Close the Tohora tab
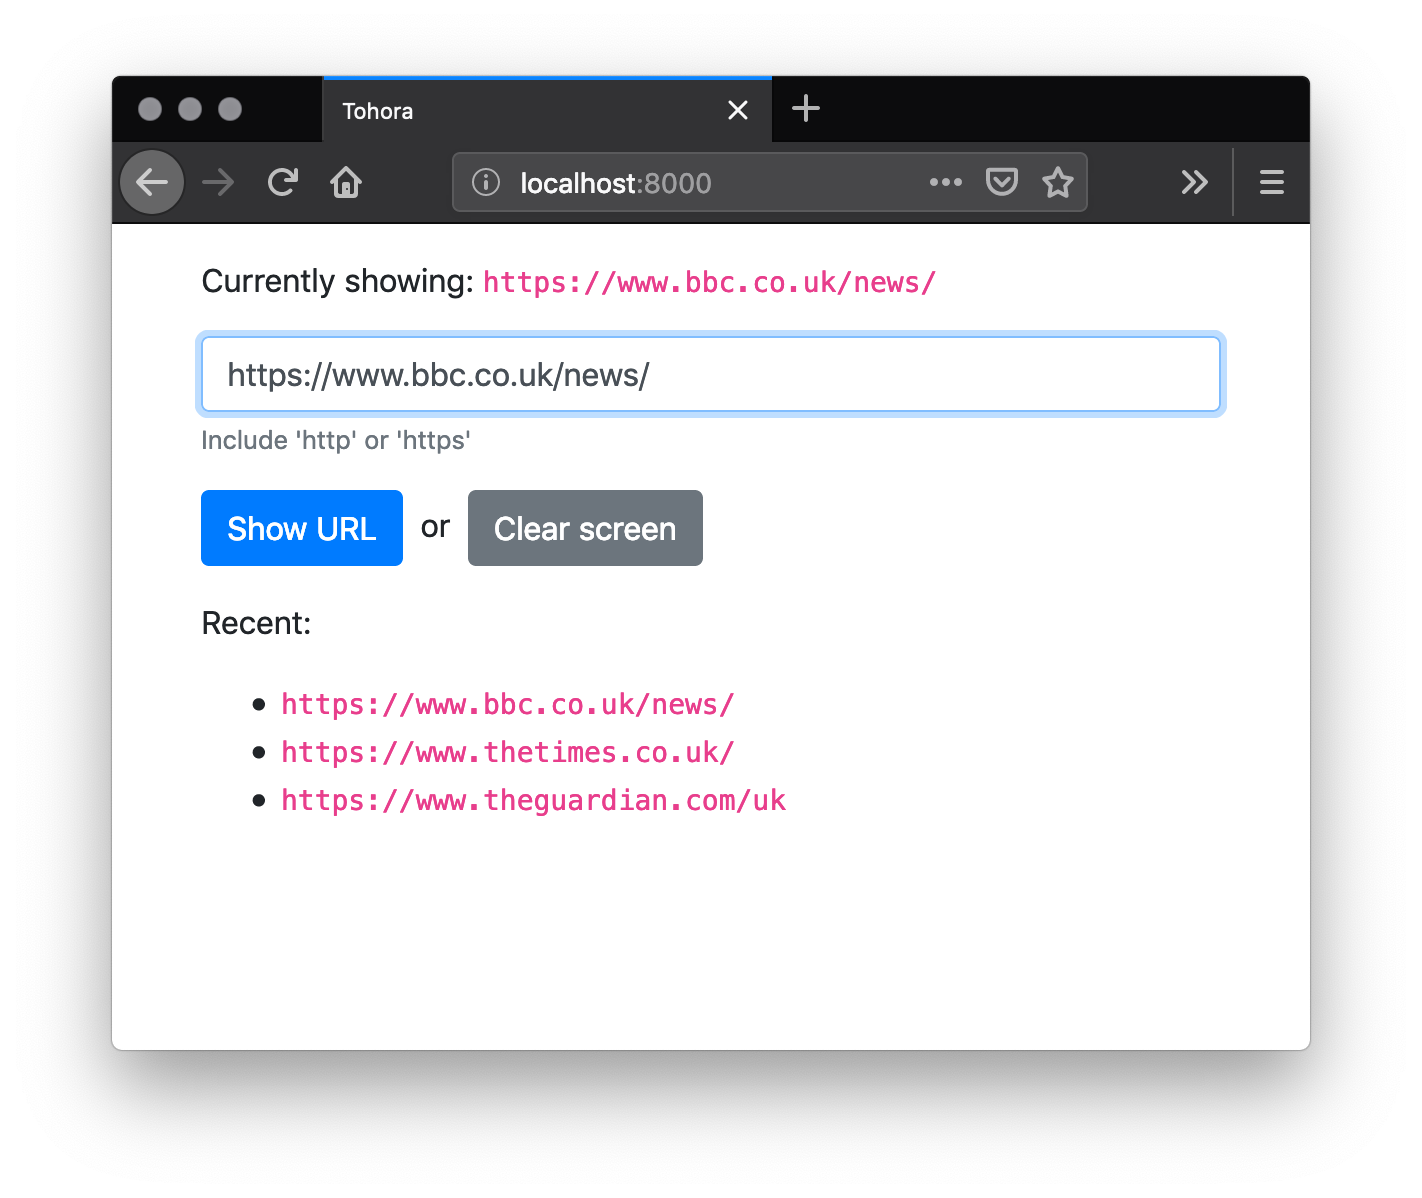 738,110
